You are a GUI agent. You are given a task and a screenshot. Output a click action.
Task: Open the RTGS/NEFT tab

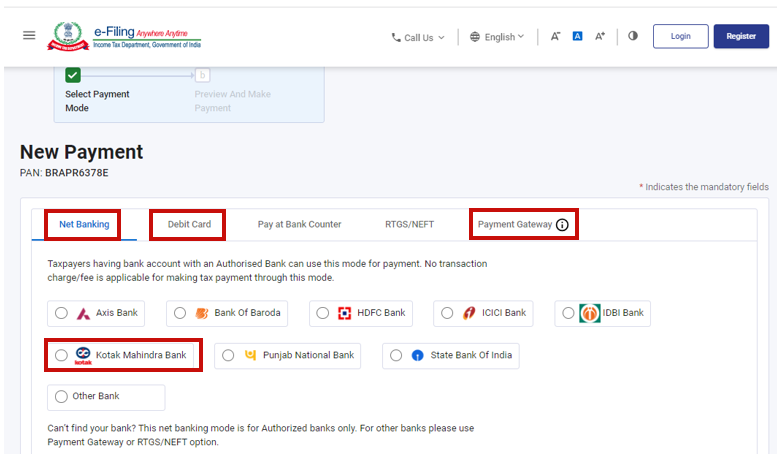(409, 225)
